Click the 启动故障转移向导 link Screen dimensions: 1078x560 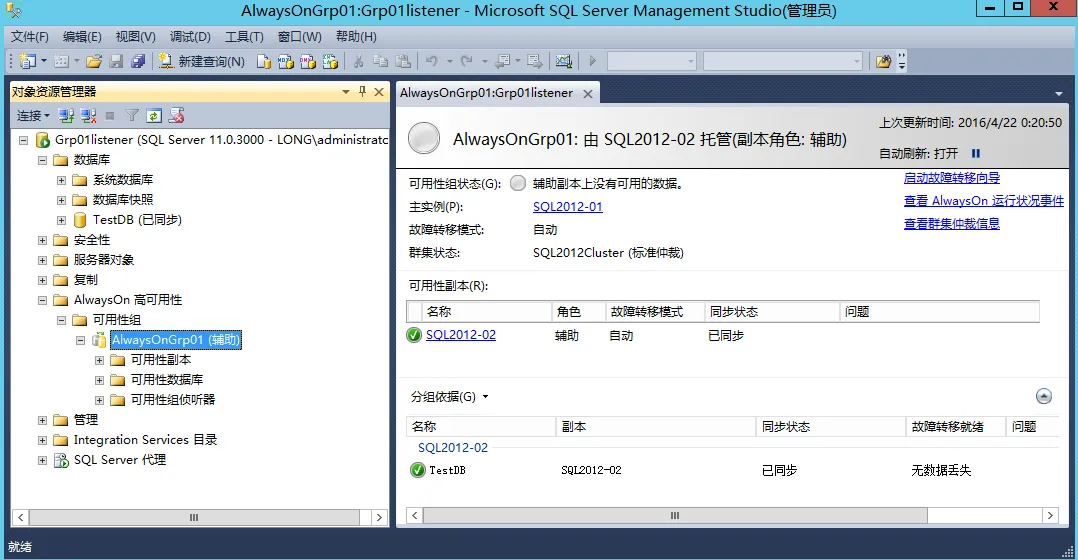point(952,178)
